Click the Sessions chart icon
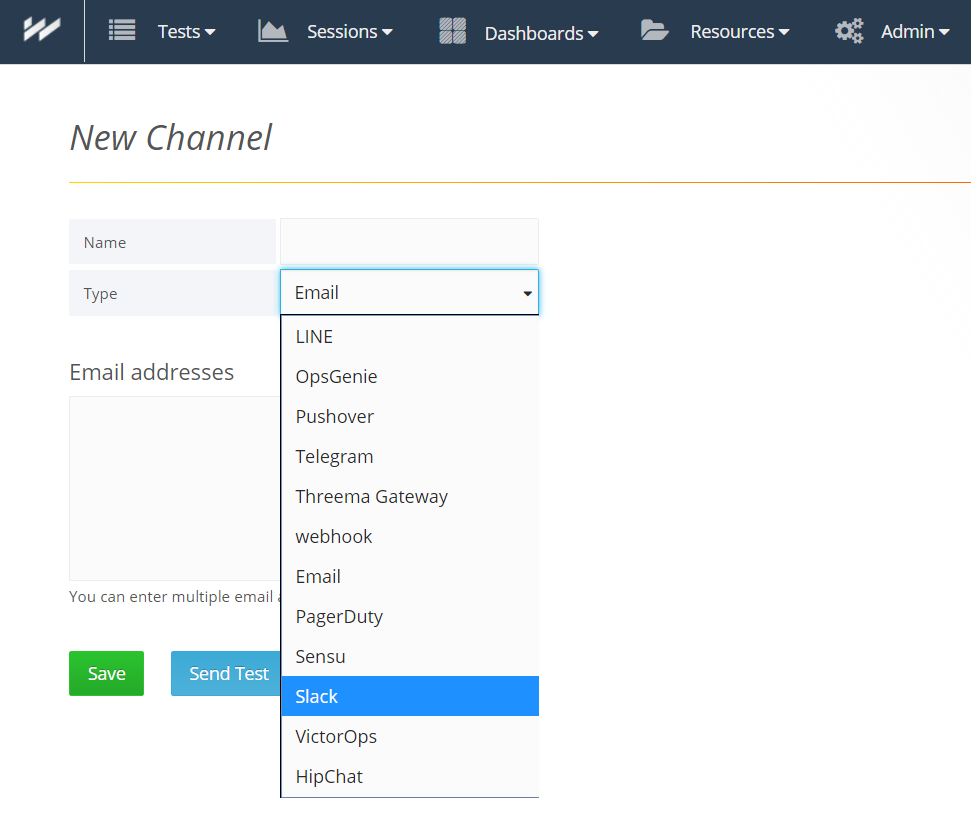This screenshot has width=971, height=837. coord(273,31)
